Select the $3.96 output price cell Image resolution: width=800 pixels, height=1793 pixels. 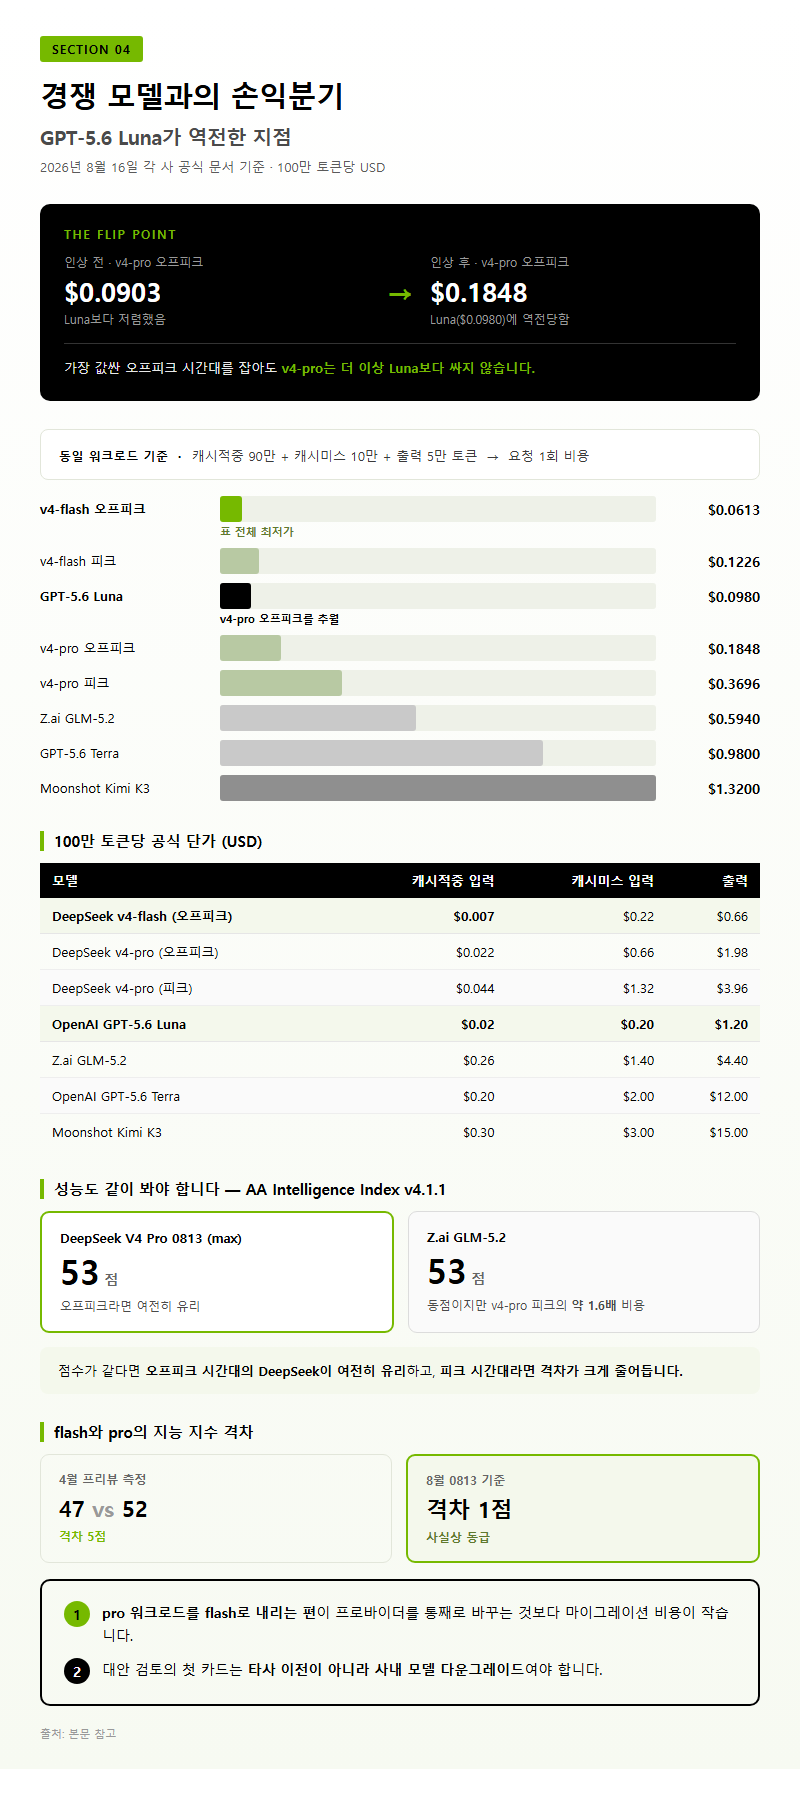pos(732,988)
